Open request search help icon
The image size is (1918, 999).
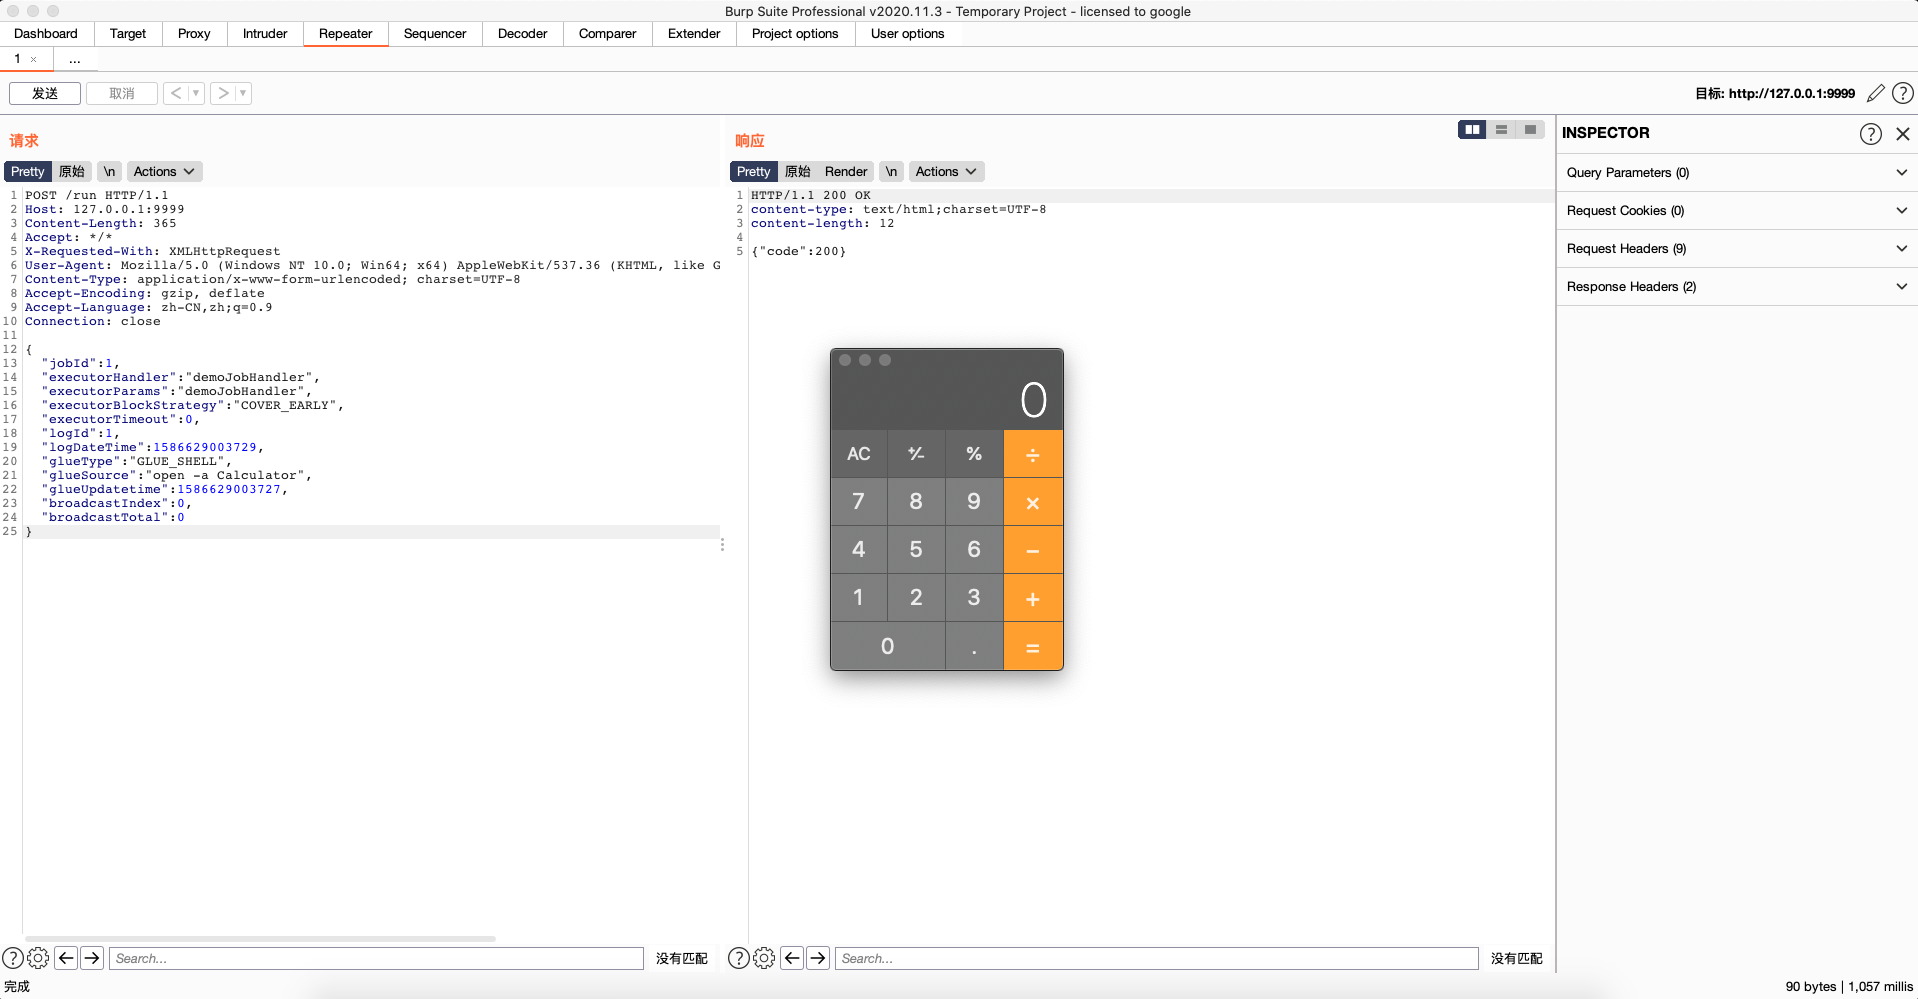[13, 958]
